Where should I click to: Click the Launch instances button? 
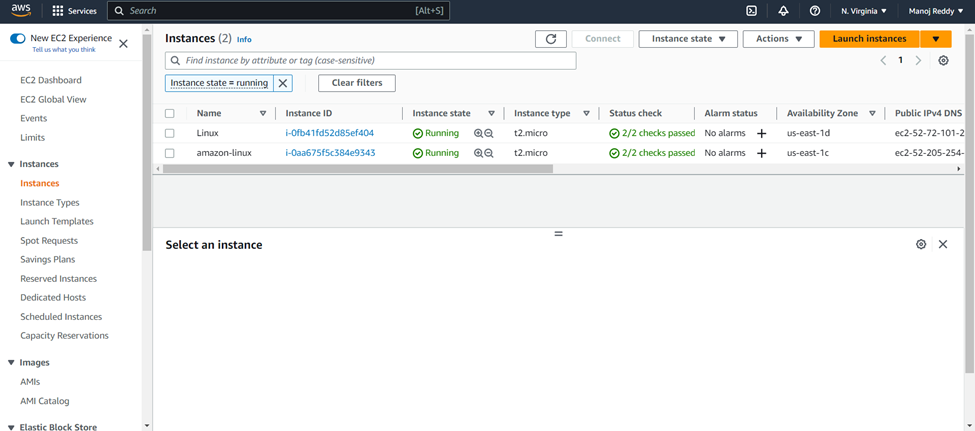[x=869, y=39]
